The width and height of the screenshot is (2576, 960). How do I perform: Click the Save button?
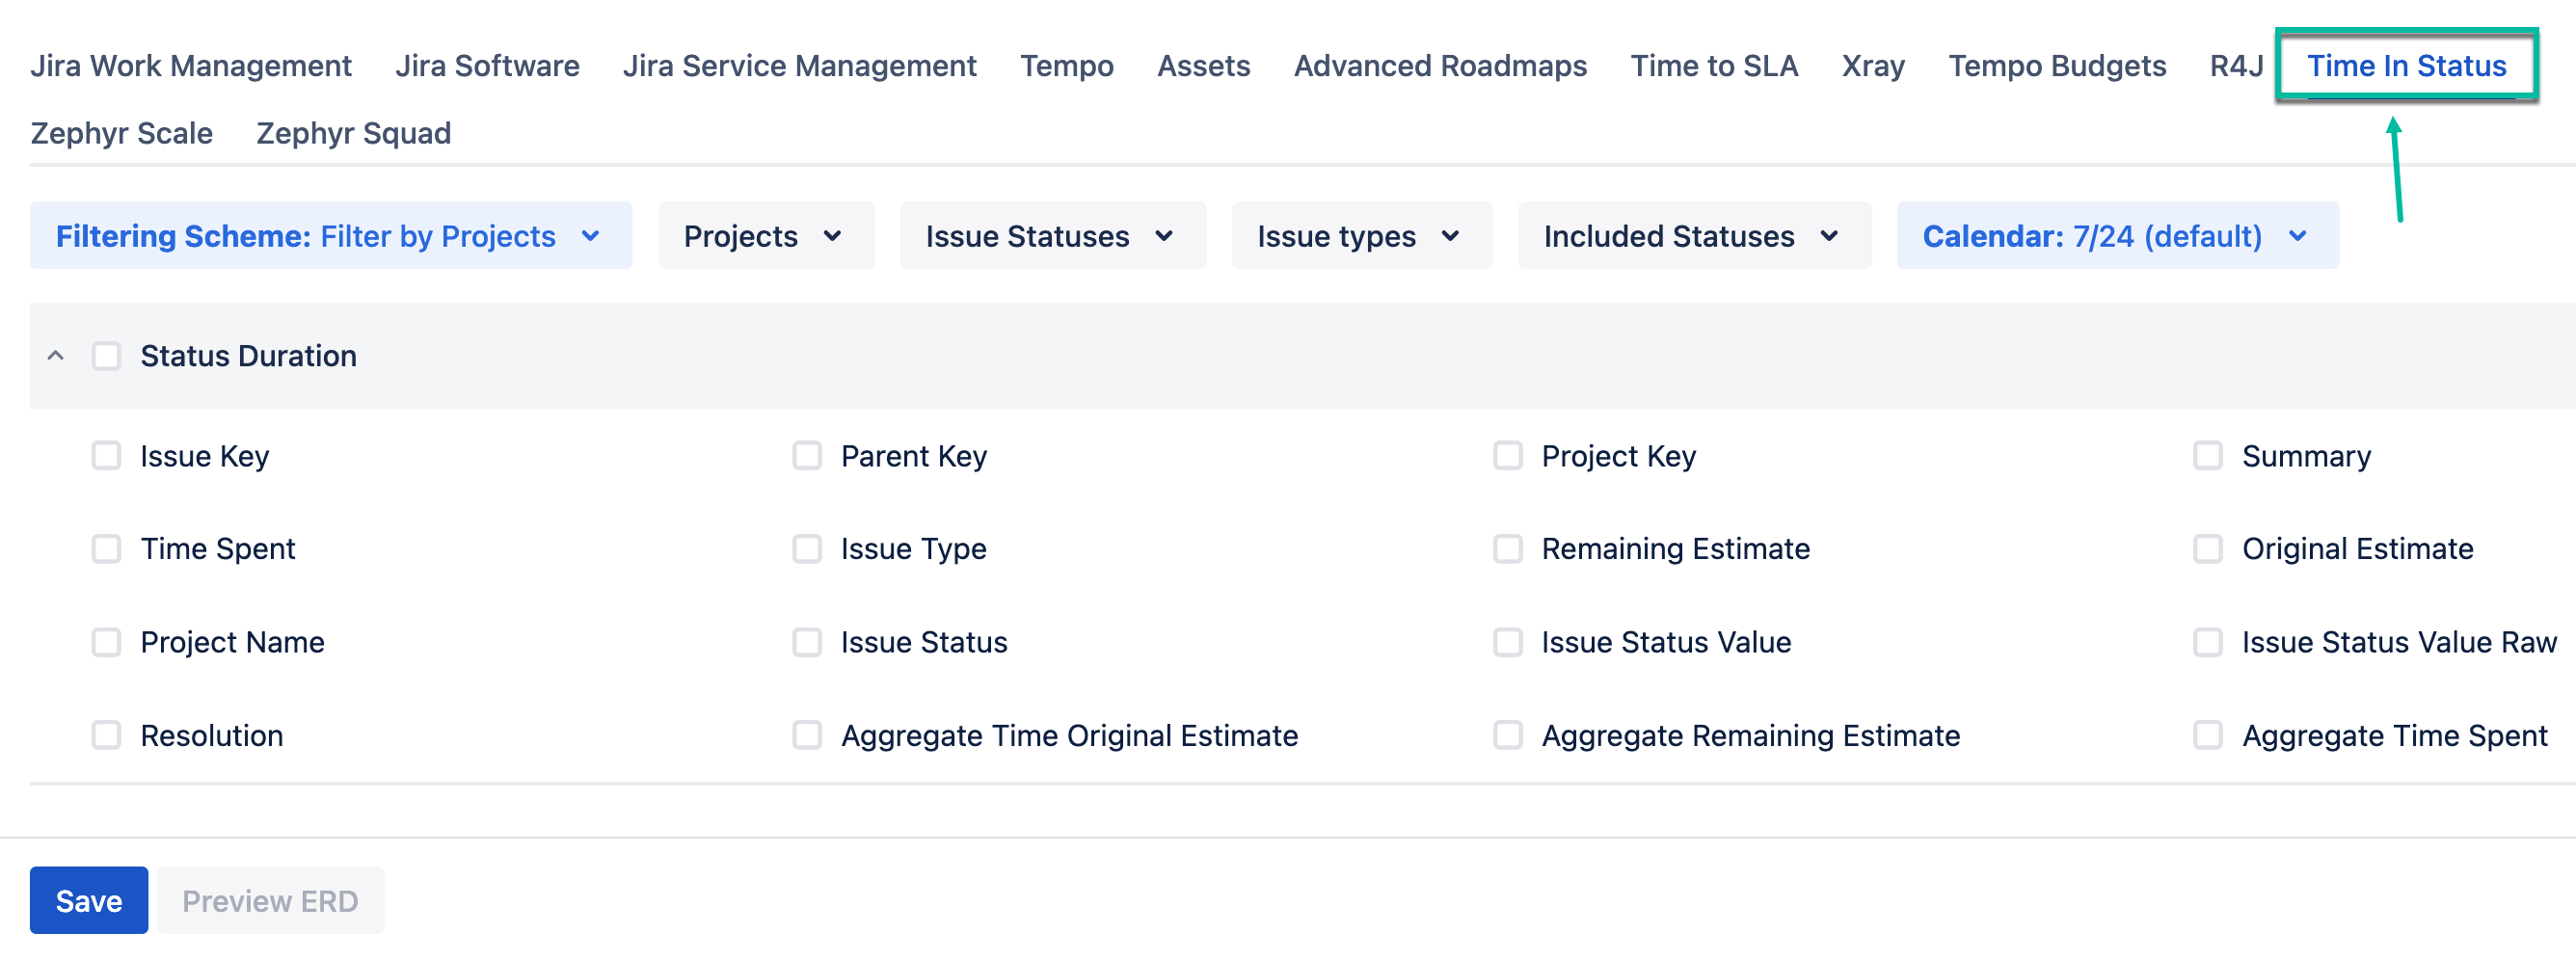tap(88, 899)
